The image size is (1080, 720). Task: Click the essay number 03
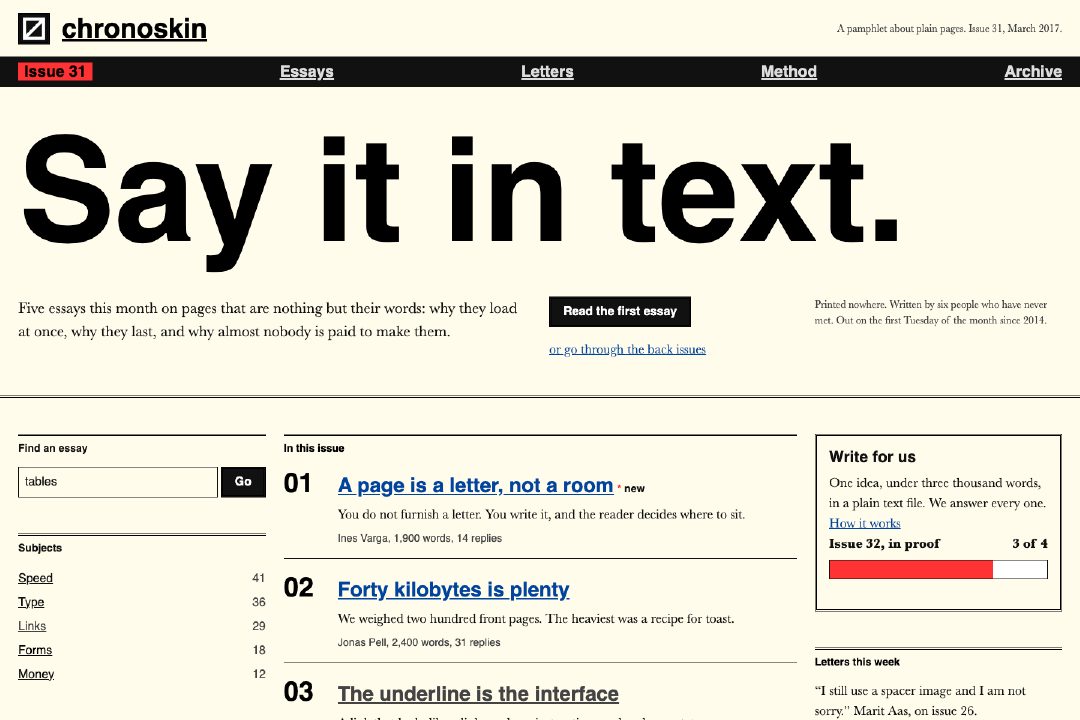[298, 692]
